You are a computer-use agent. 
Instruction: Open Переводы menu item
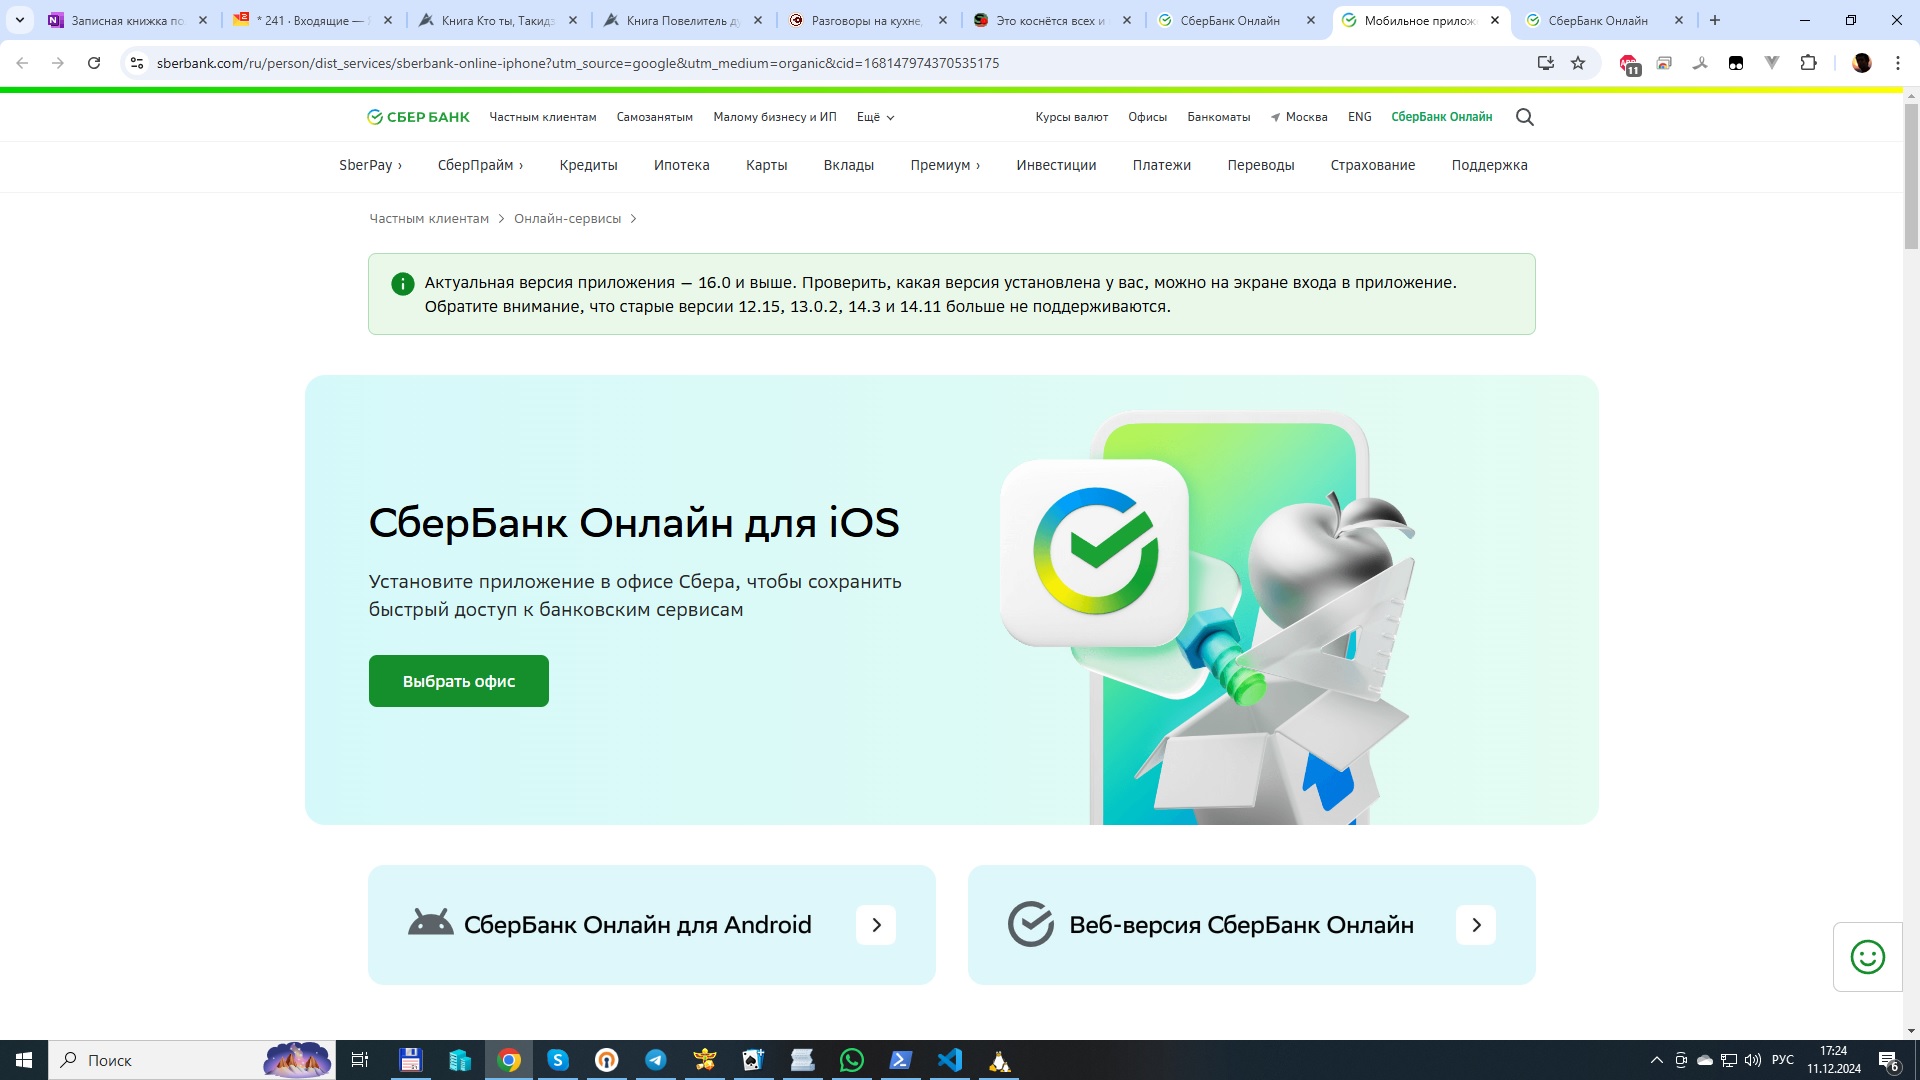click(x=1260, y=165)
